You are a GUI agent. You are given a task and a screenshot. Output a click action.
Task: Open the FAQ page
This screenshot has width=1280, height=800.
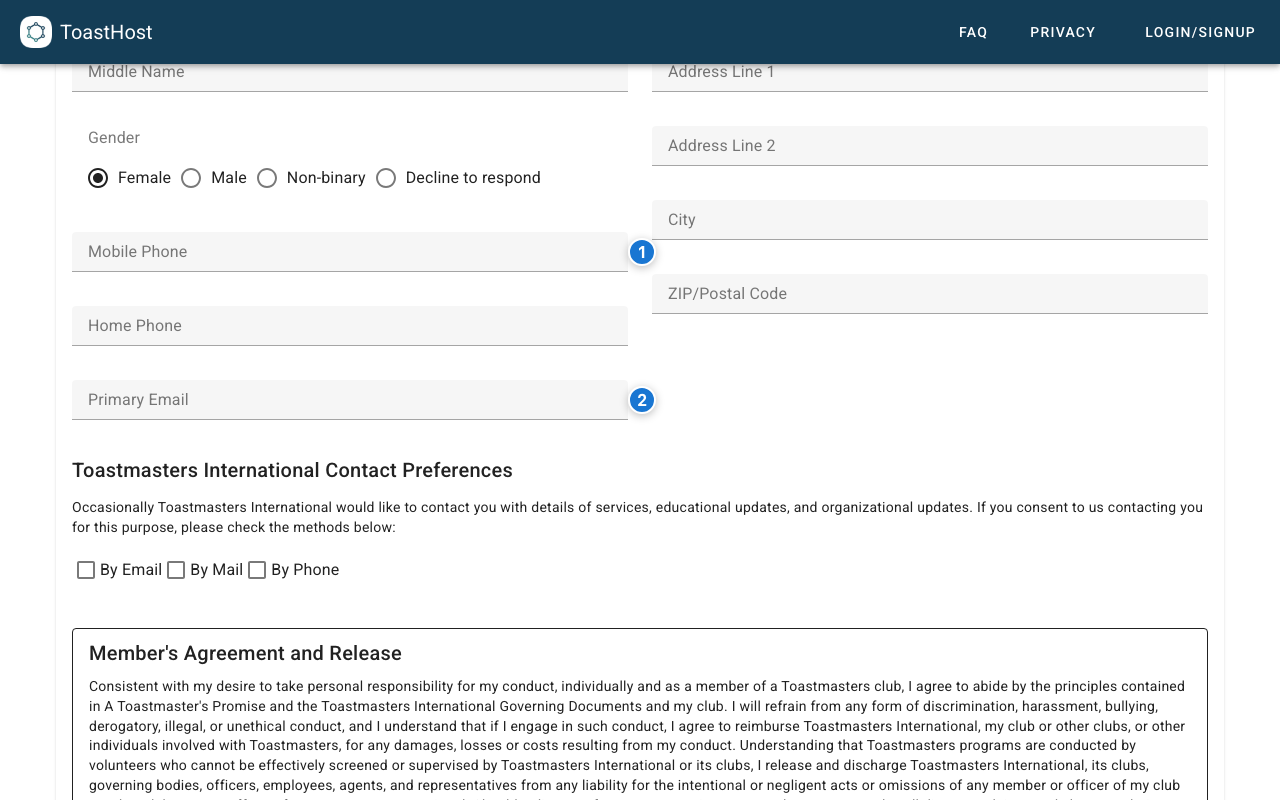tap(973, 32)
